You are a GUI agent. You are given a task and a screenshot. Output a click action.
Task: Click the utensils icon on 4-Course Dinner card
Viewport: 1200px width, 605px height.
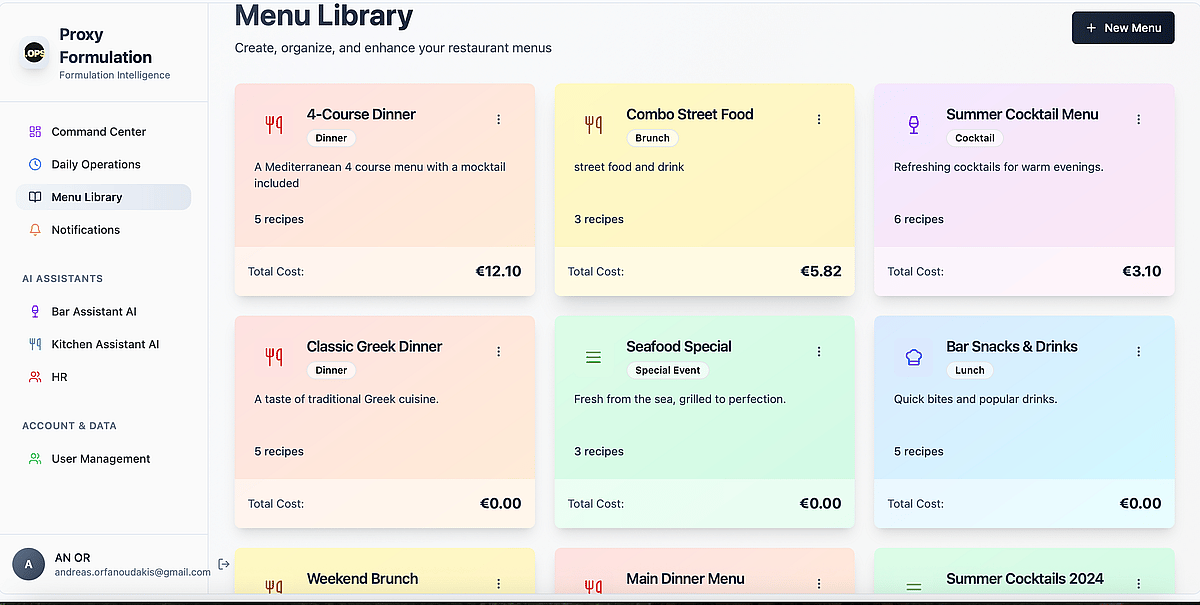(x=273, y=124)
